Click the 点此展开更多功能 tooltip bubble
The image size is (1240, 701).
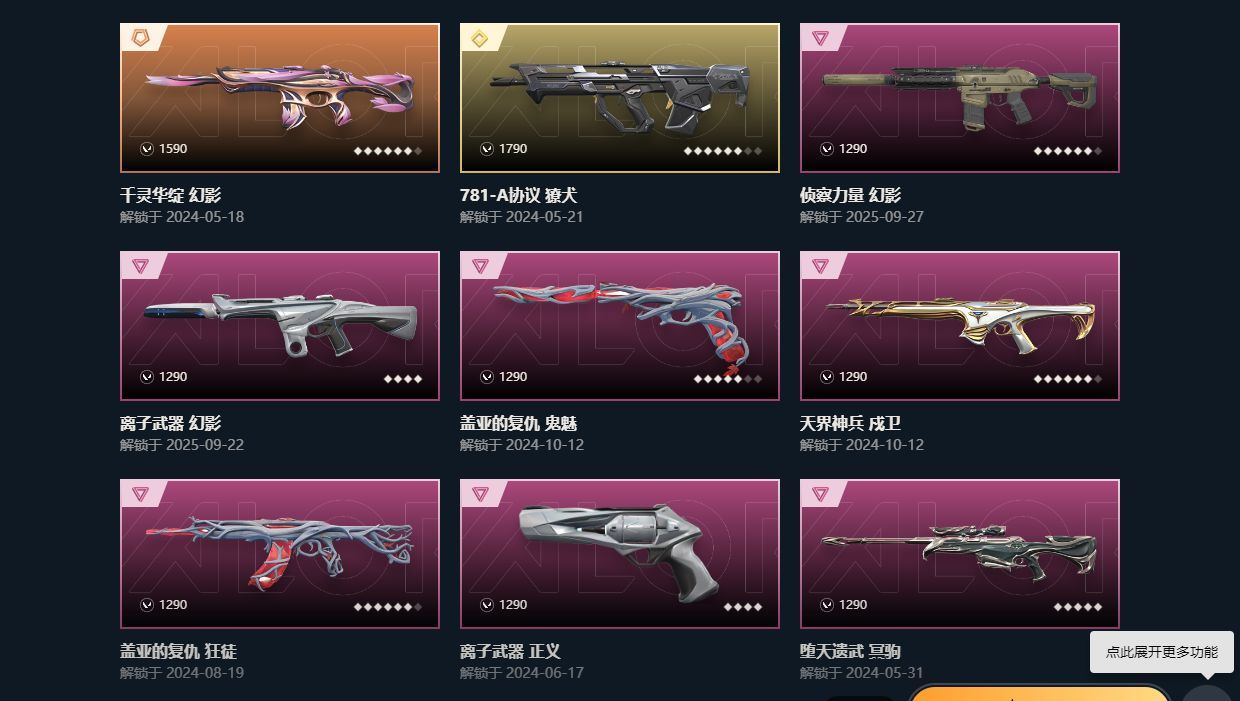tap(1162, 652)
